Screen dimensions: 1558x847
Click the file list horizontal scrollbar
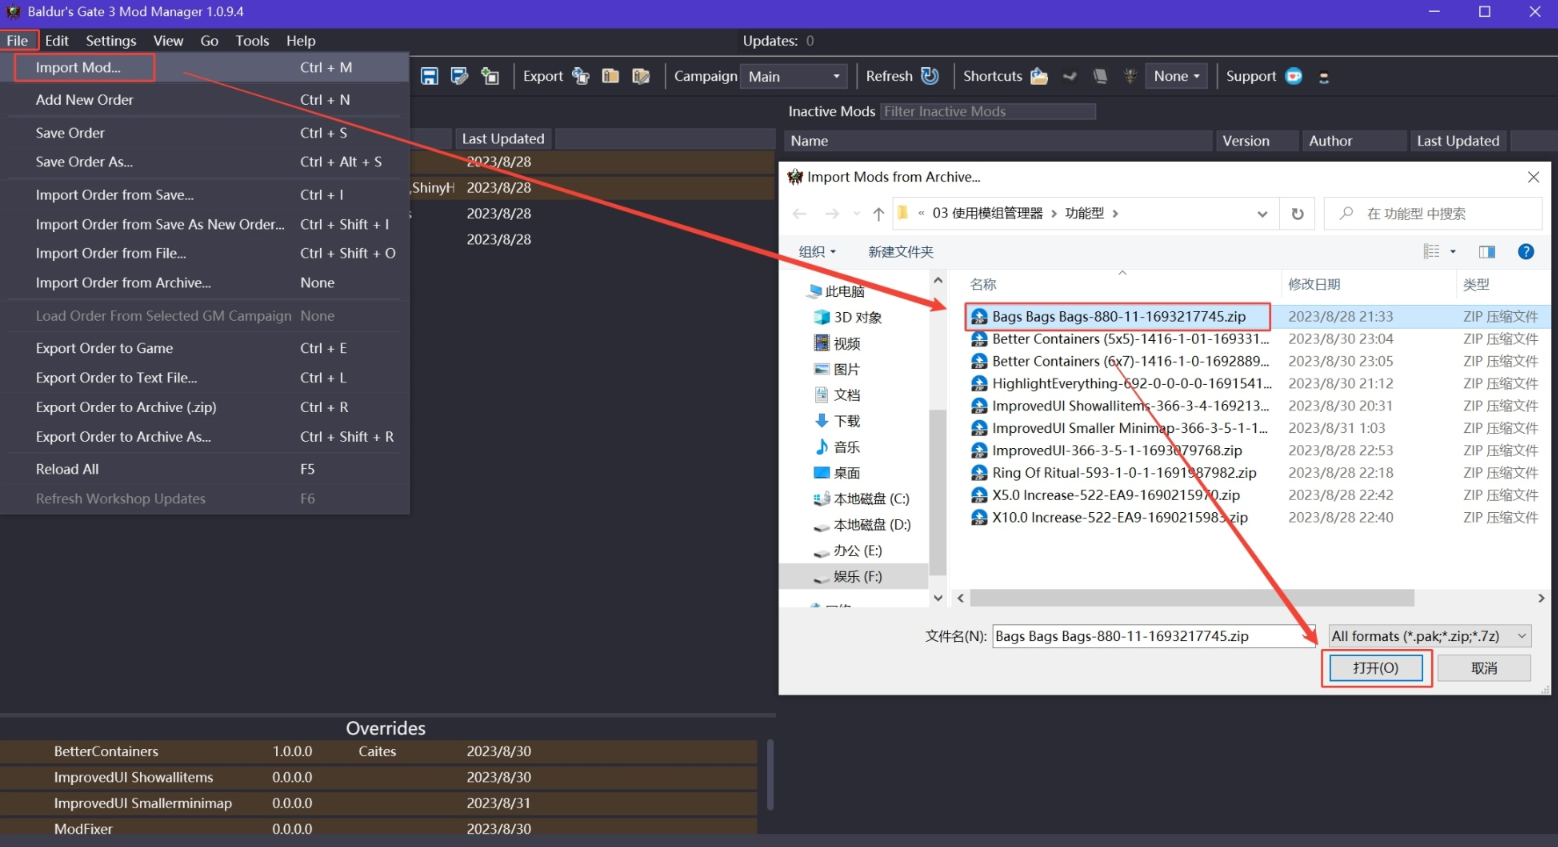tap(1192, 598)
